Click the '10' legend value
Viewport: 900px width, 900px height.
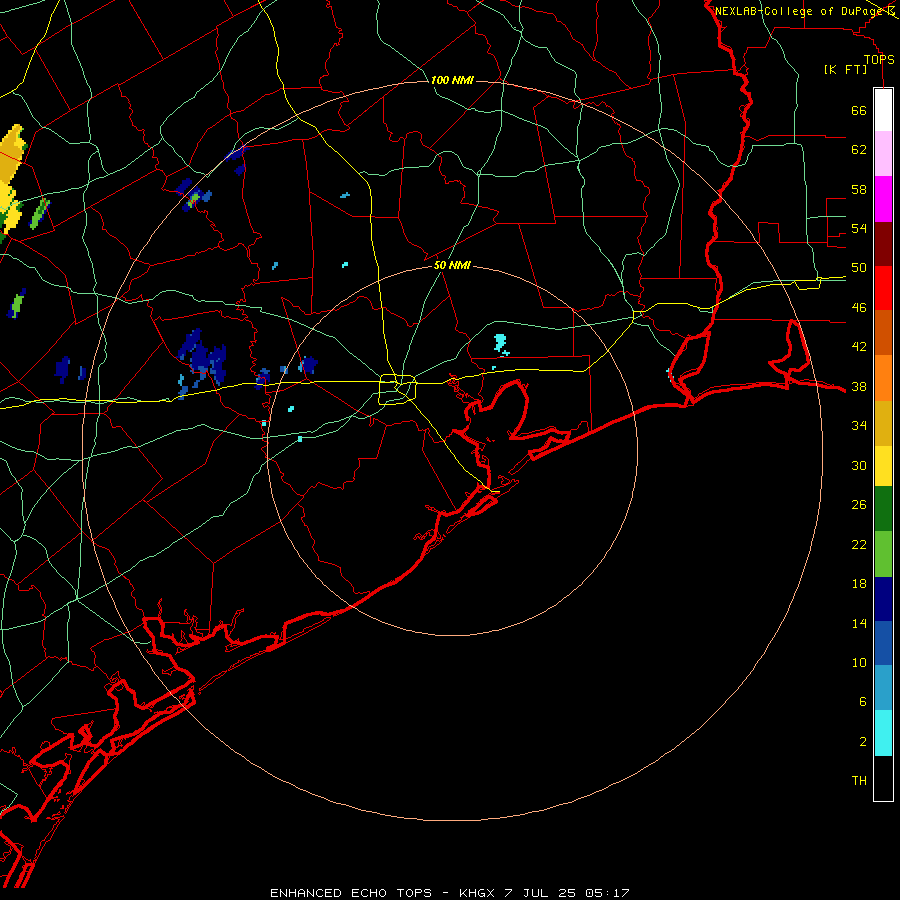tap(859, 662)
